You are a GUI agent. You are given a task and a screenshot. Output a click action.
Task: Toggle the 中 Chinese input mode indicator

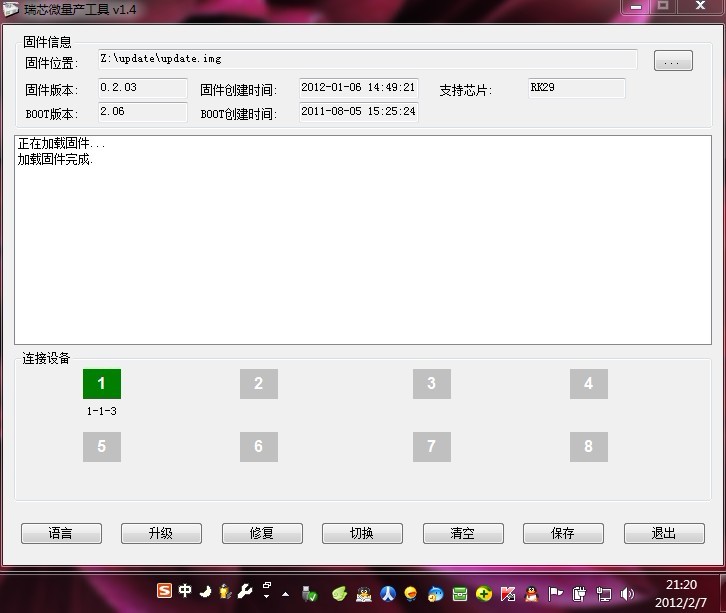[x=185, y=590]
